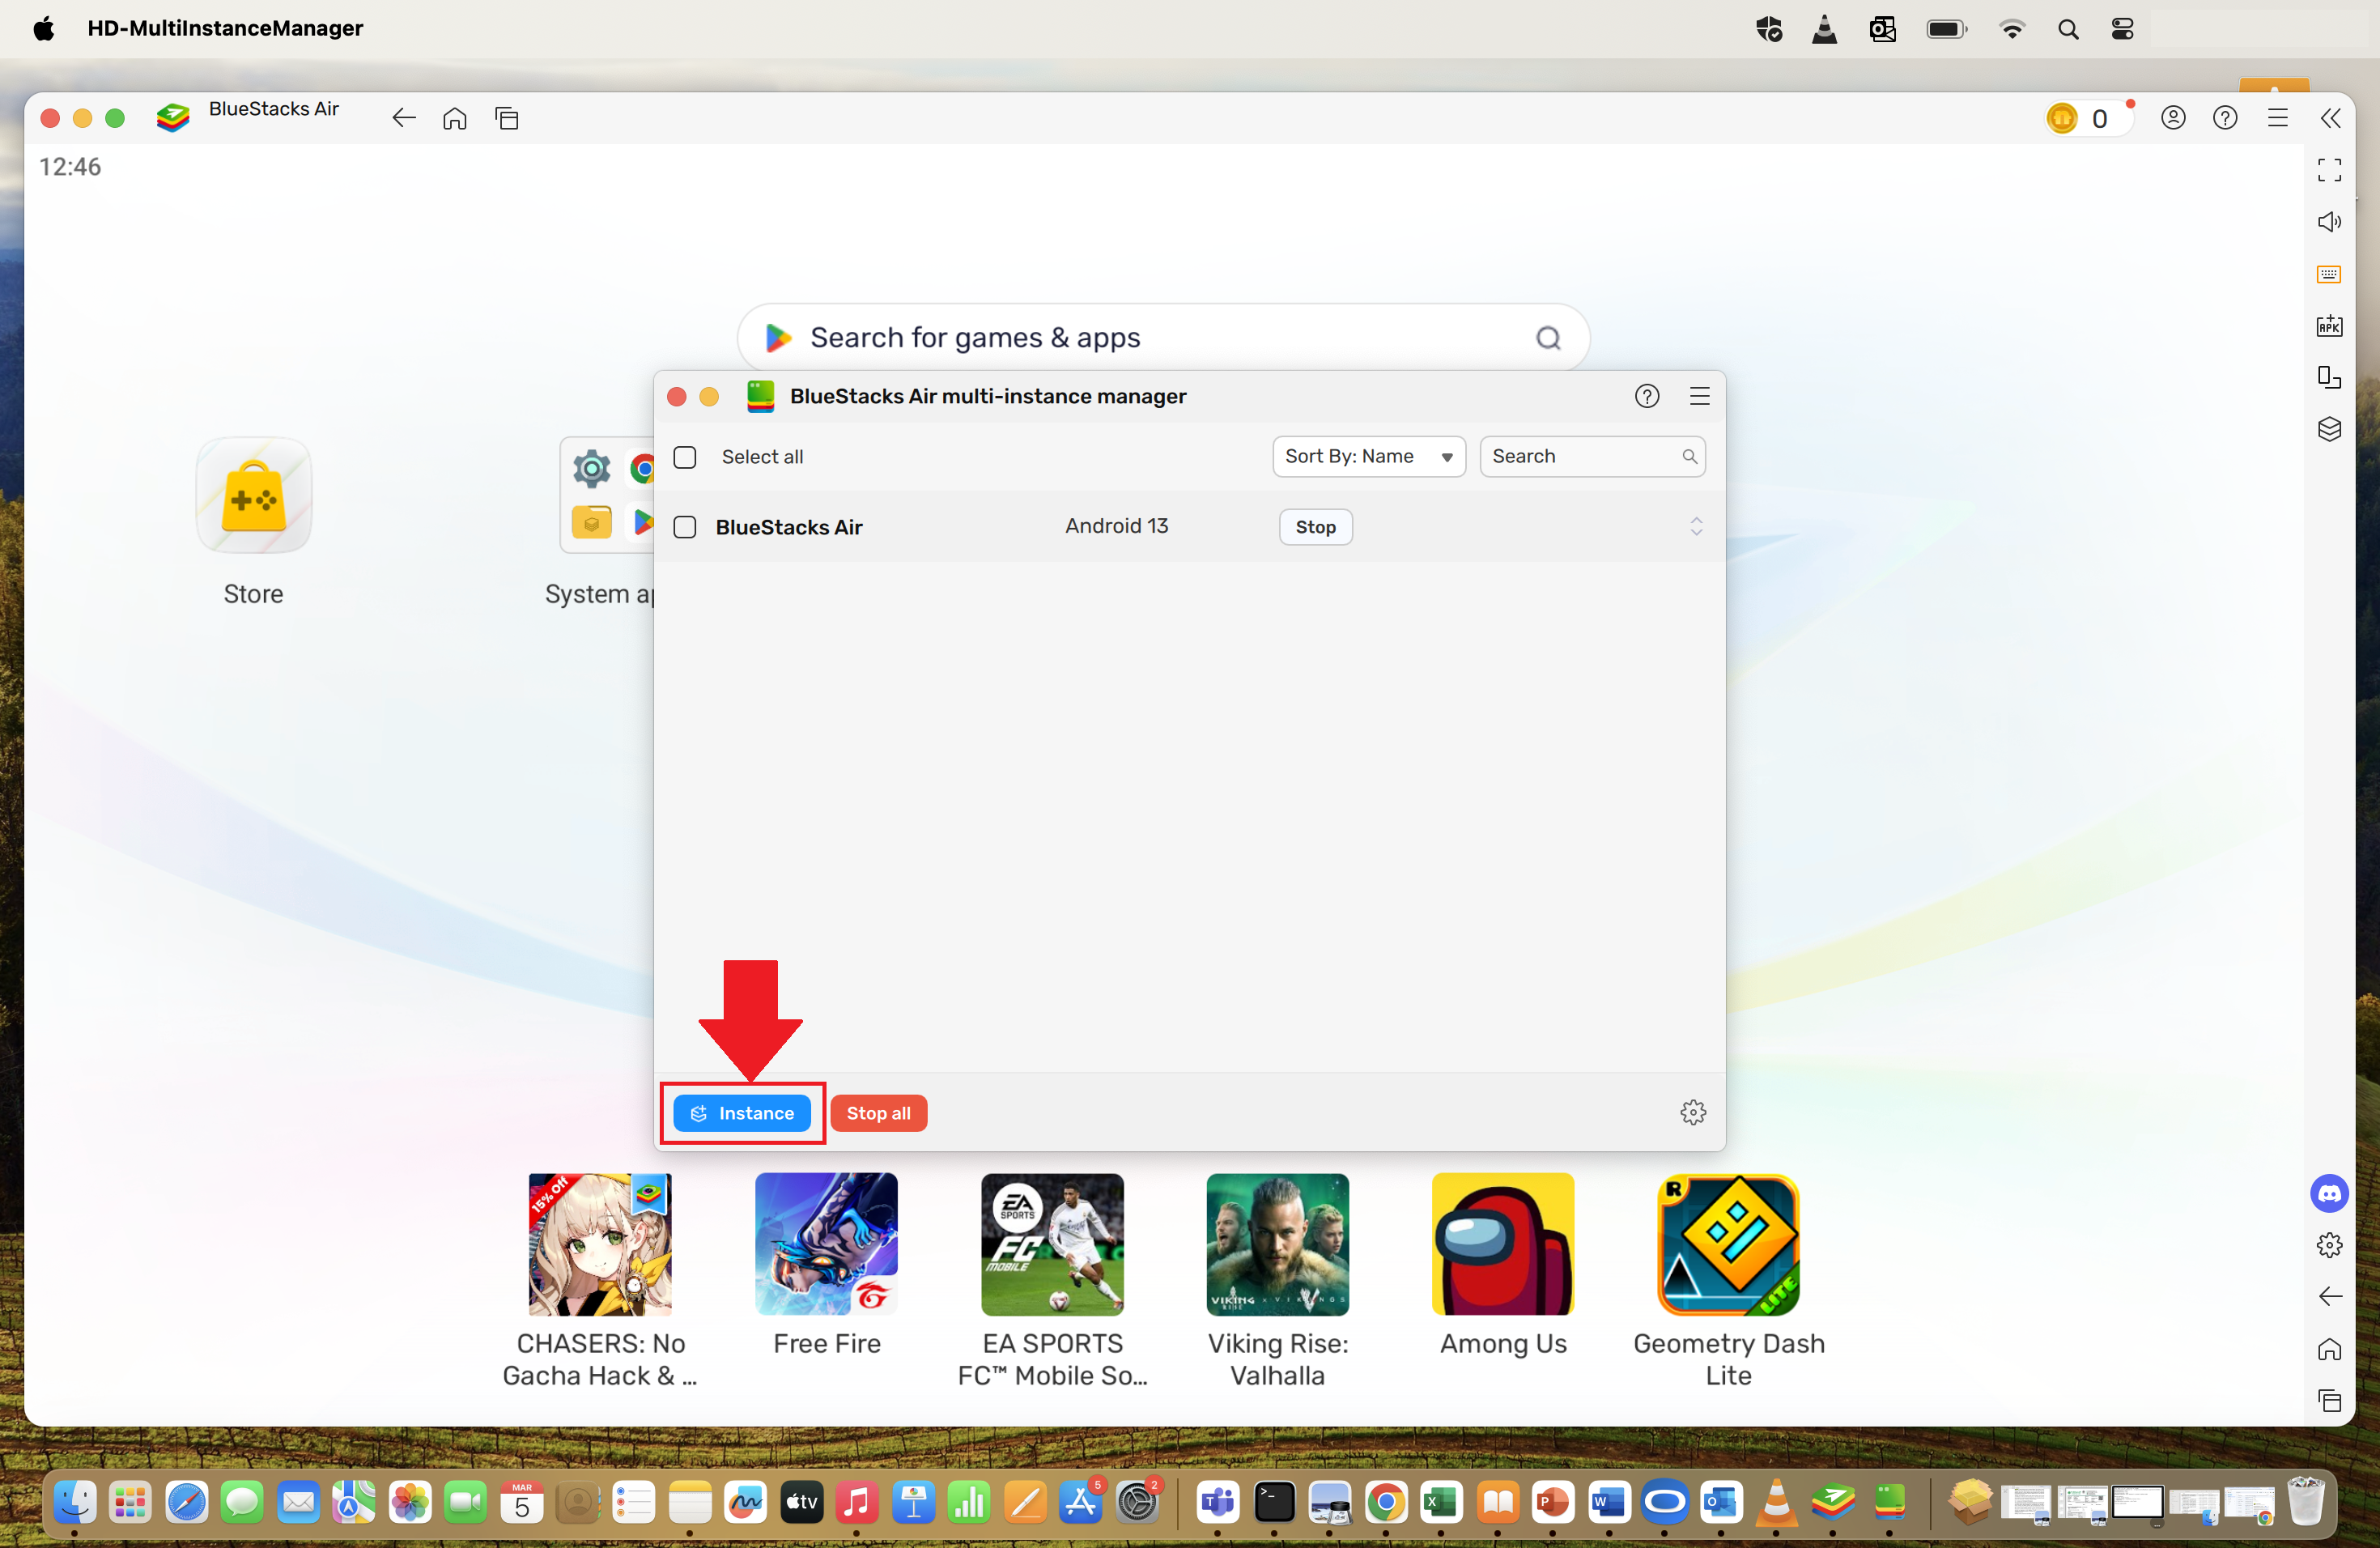Open Discord from the sidebar
The image size is (2380, 1548).
pyautogui.click(x=2330, y=1193)
